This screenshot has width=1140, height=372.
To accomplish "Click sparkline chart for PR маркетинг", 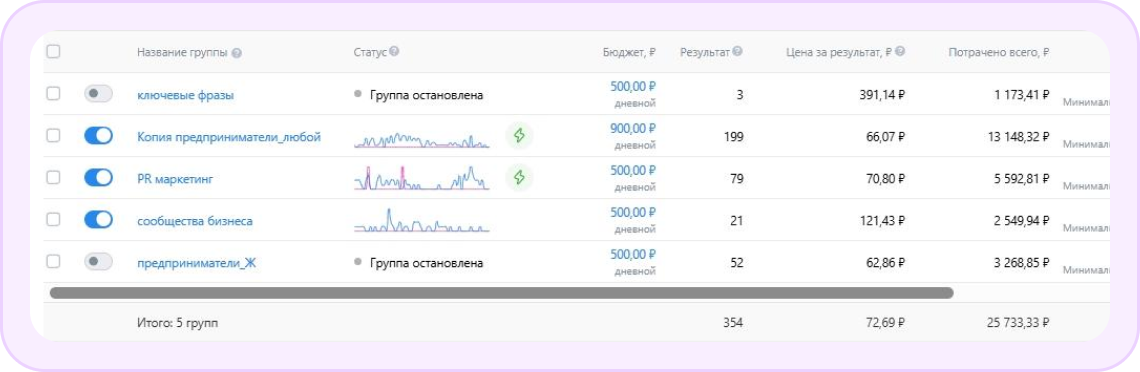I will pos(422,178).
